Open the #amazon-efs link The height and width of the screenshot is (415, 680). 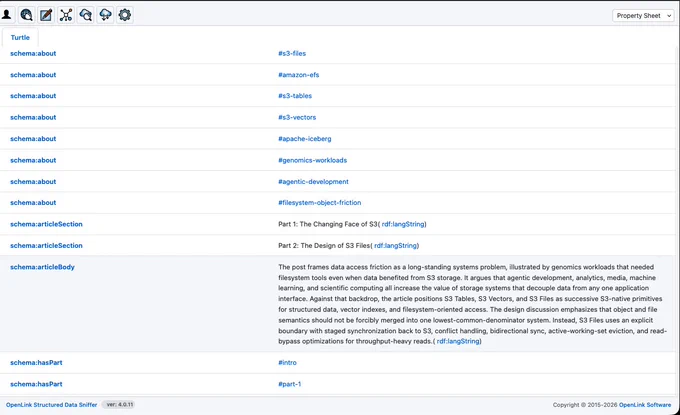coord(298,75)
